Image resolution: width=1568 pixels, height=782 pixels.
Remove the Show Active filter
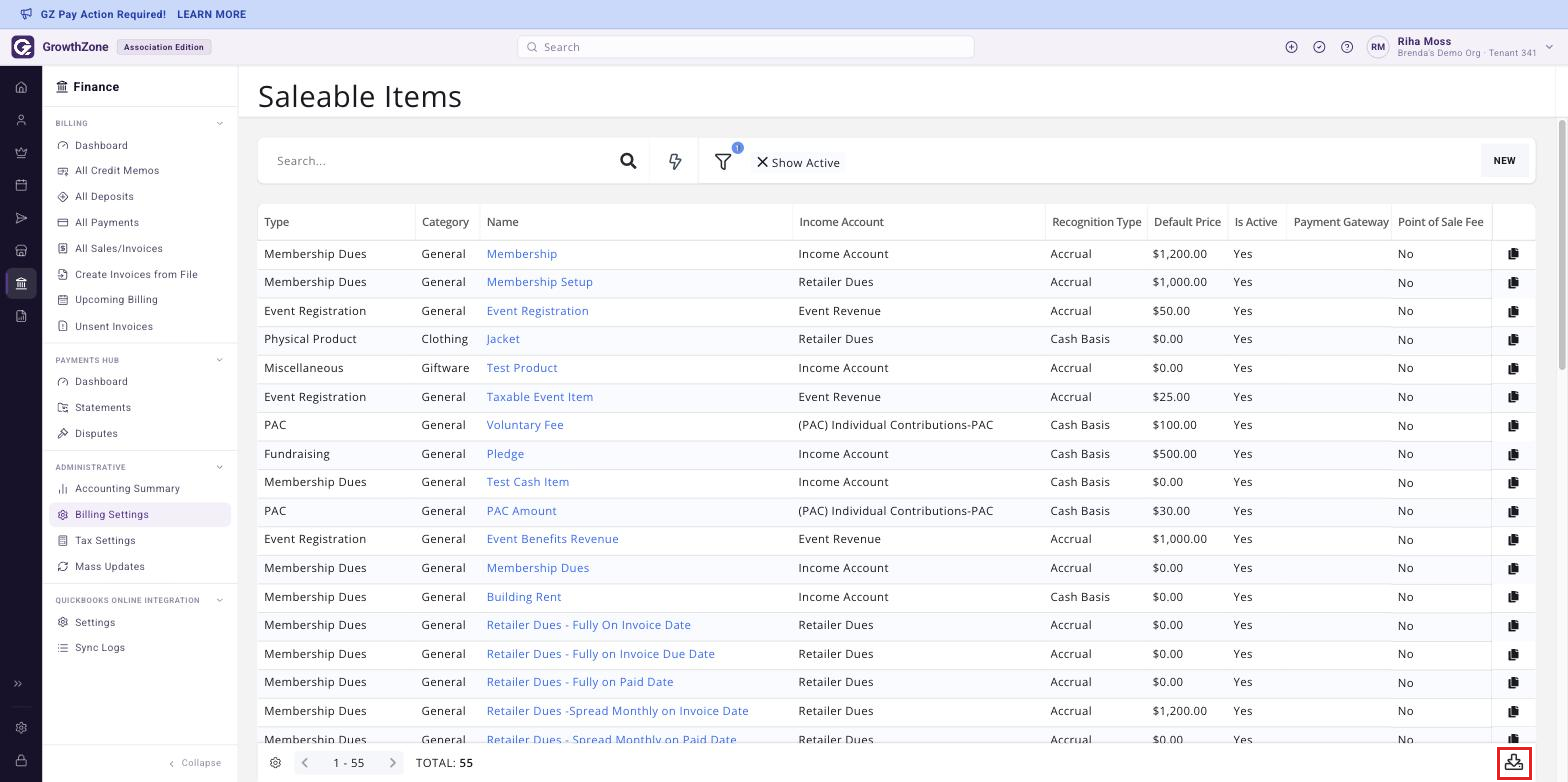click(x=762, y=162)
